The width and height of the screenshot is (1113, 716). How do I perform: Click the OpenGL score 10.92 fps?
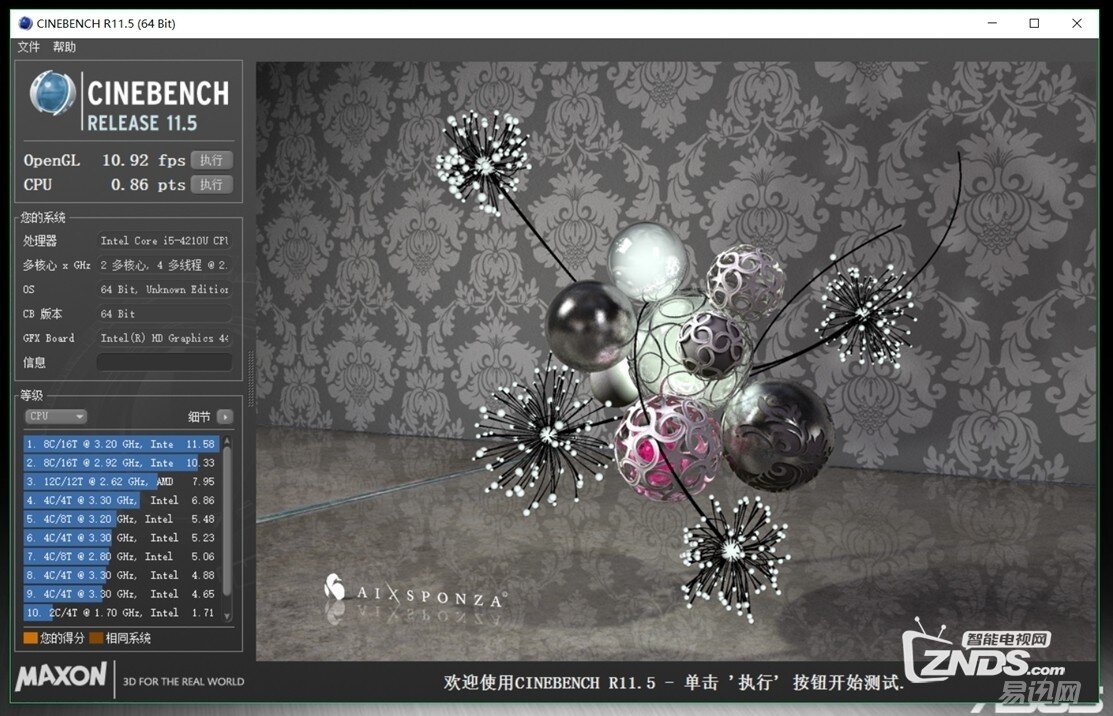(x=143, y=160)
